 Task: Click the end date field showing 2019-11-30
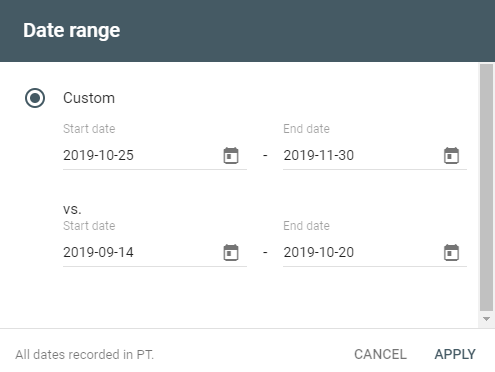click(375, 155)
